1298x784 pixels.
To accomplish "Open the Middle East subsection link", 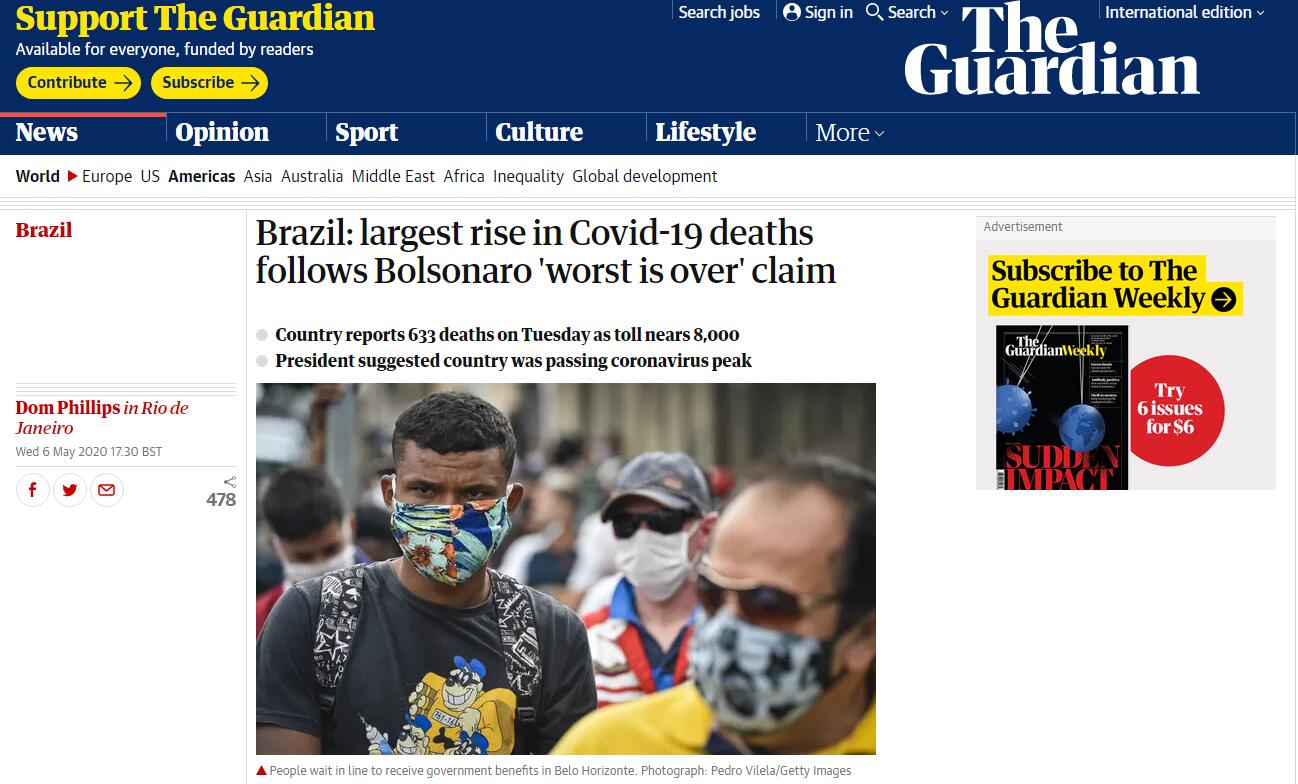I will [x=393, y=176].
